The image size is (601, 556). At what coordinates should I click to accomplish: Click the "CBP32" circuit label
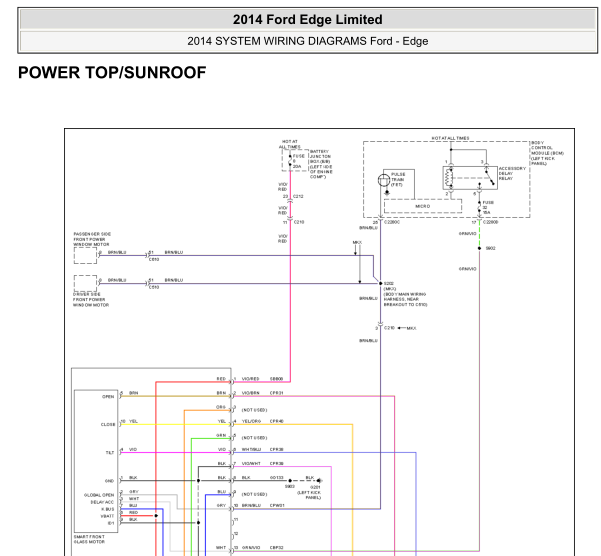[276, 548]
